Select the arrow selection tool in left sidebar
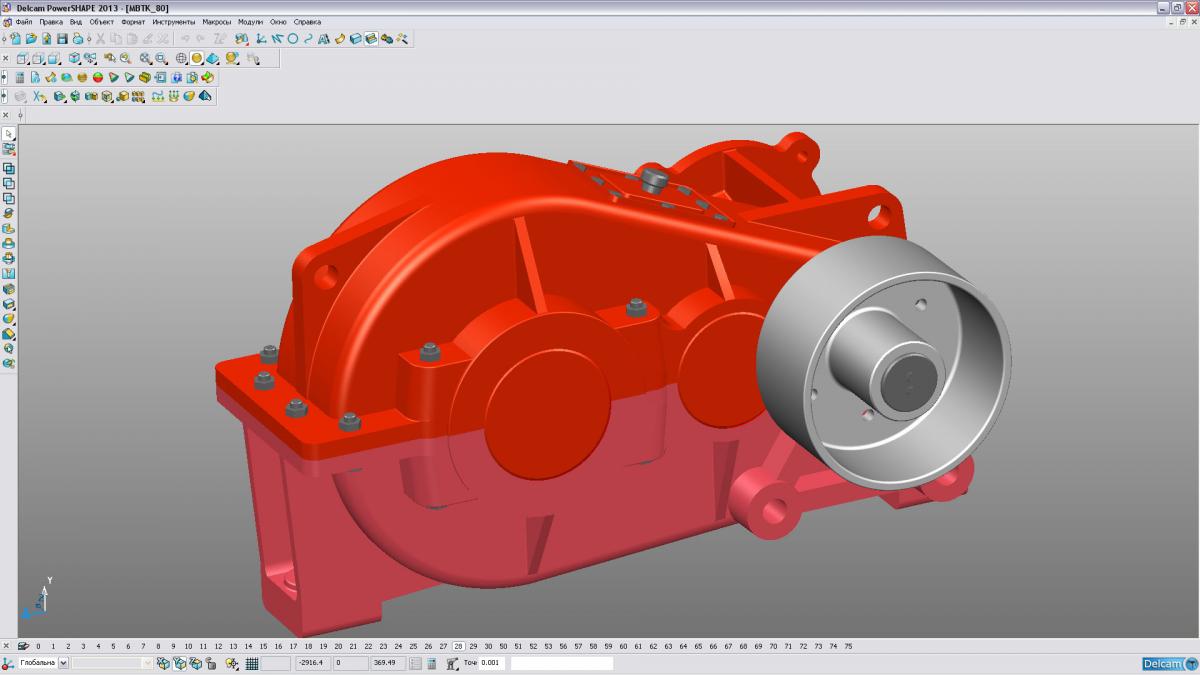The image size is (1200, 675). pyautogui.click(x=9, y=133)
